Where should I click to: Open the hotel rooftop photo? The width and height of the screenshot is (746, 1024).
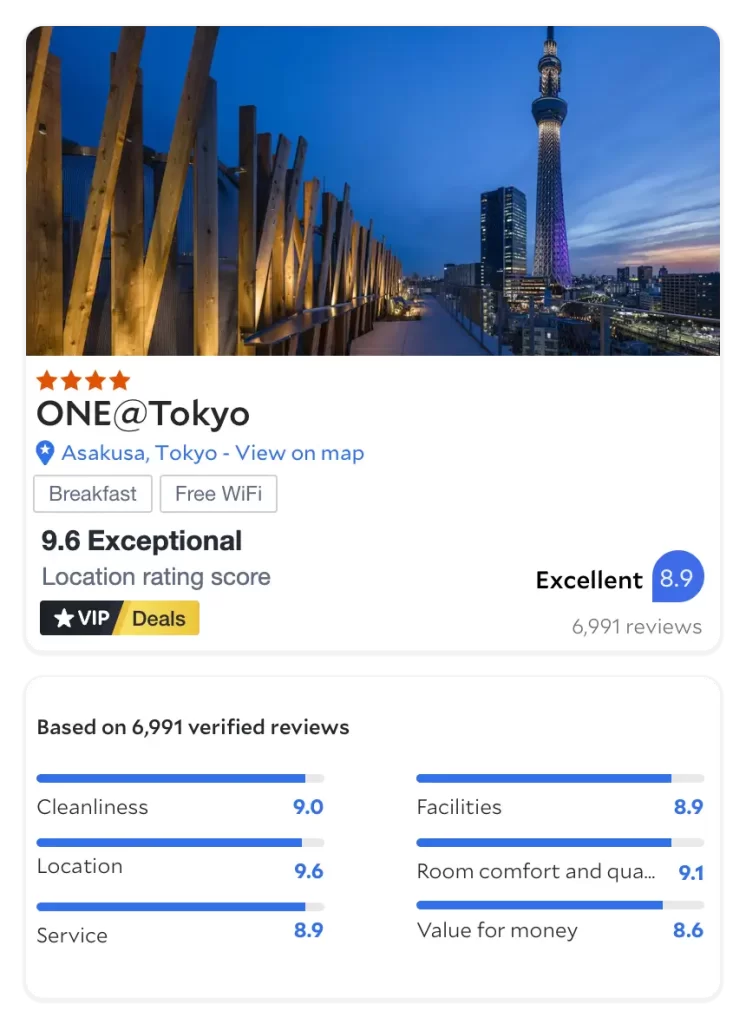tap(372, 190)
